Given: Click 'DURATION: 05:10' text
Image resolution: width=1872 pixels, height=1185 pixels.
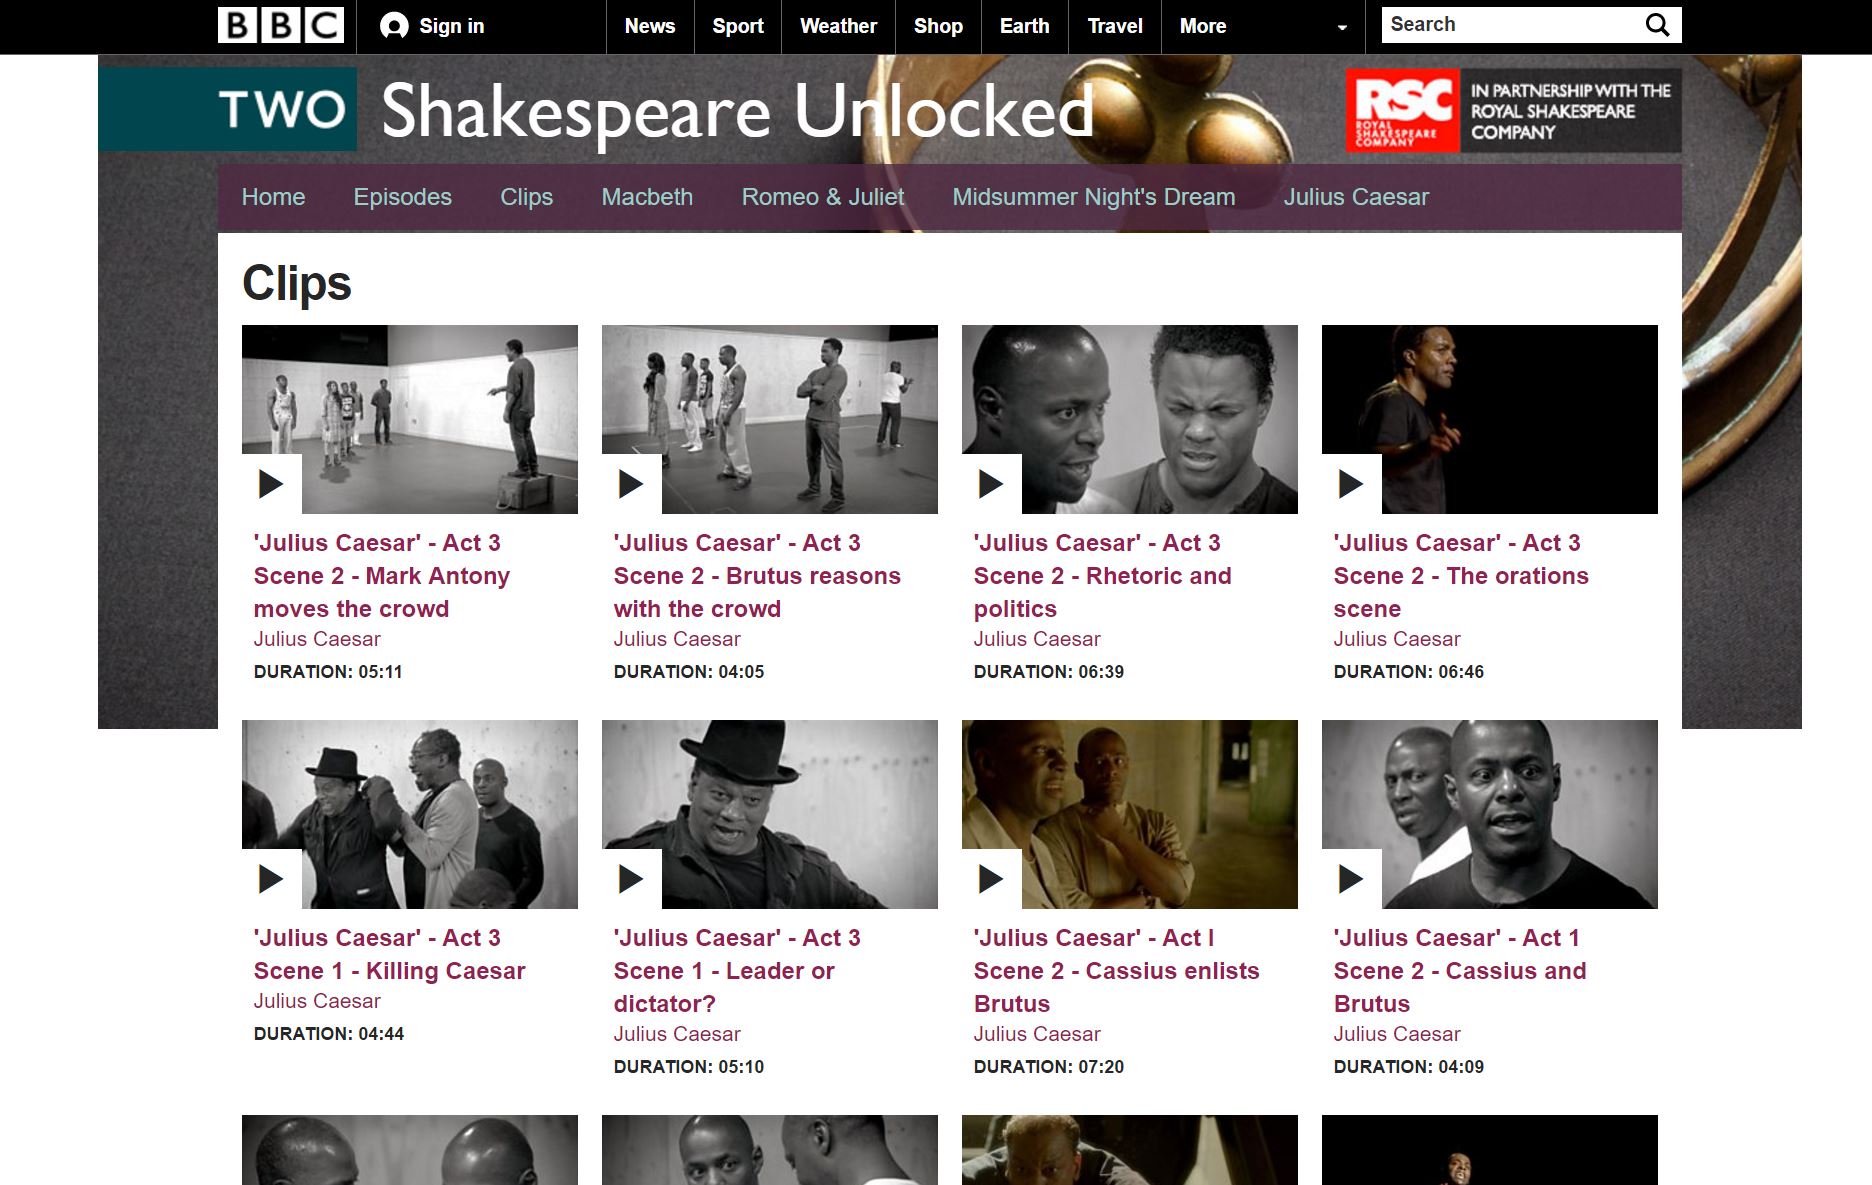Looking at the screenshot, I should (689, 1067).
